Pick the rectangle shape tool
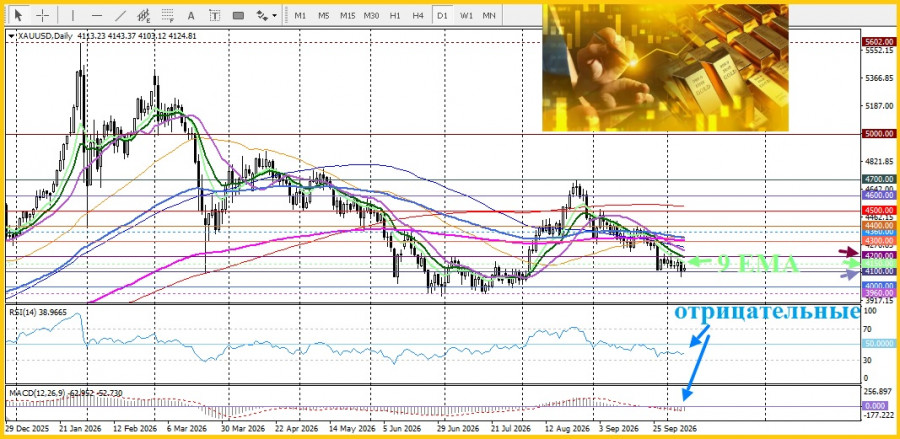The width and height of the screenshot is (900, 439). tap(238, 15)
